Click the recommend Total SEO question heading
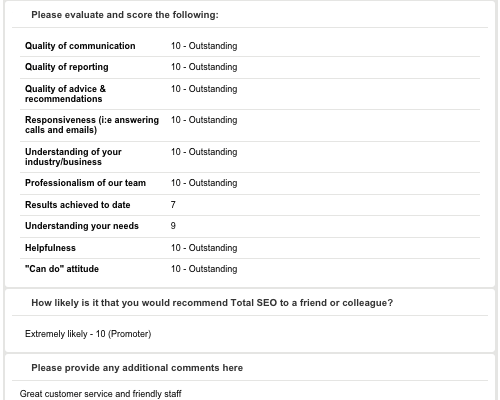The image size is (500, 400). 212,303
